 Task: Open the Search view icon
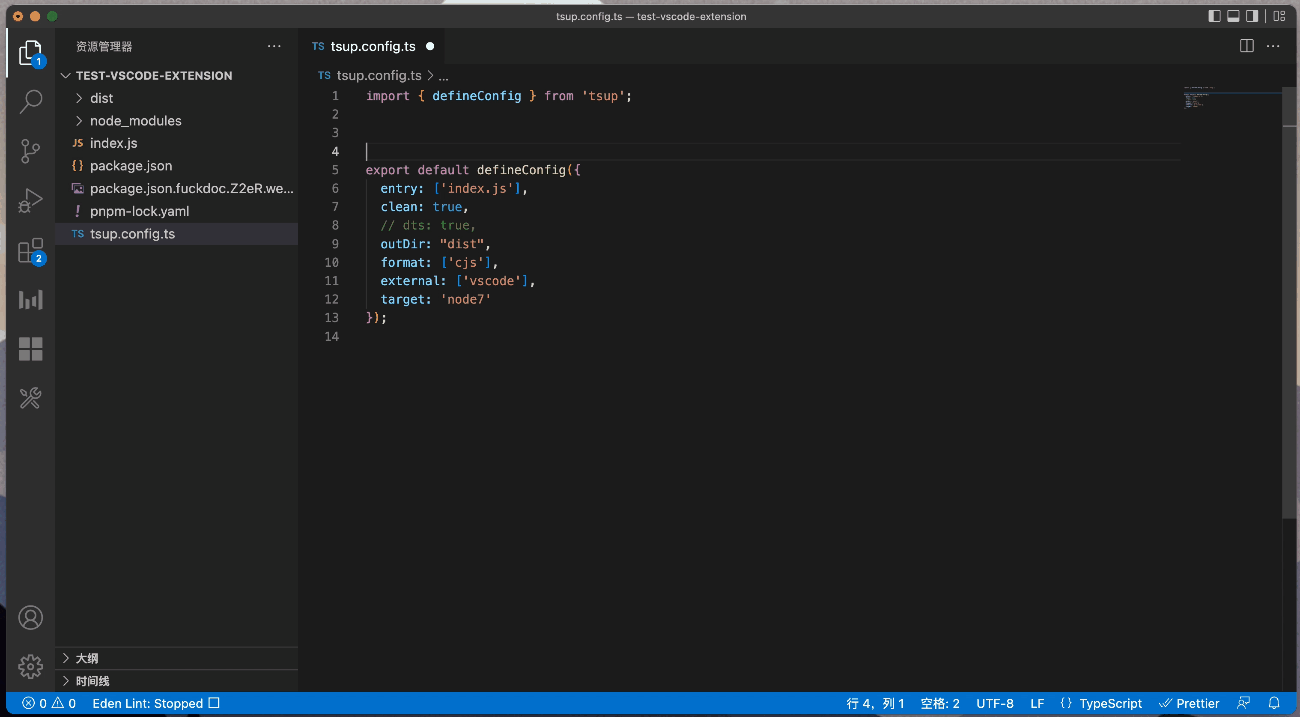30,101
